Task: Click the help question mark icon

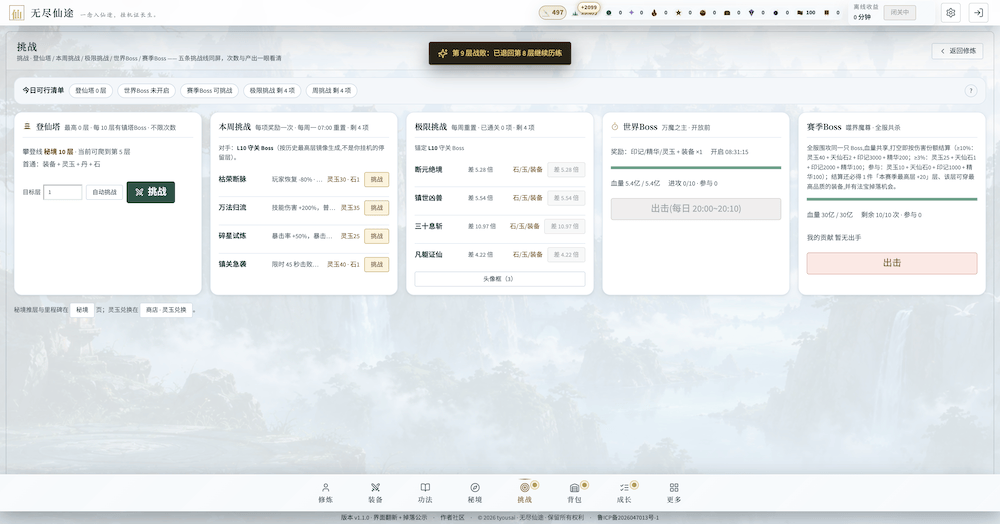Action: [x=971, y=91]
